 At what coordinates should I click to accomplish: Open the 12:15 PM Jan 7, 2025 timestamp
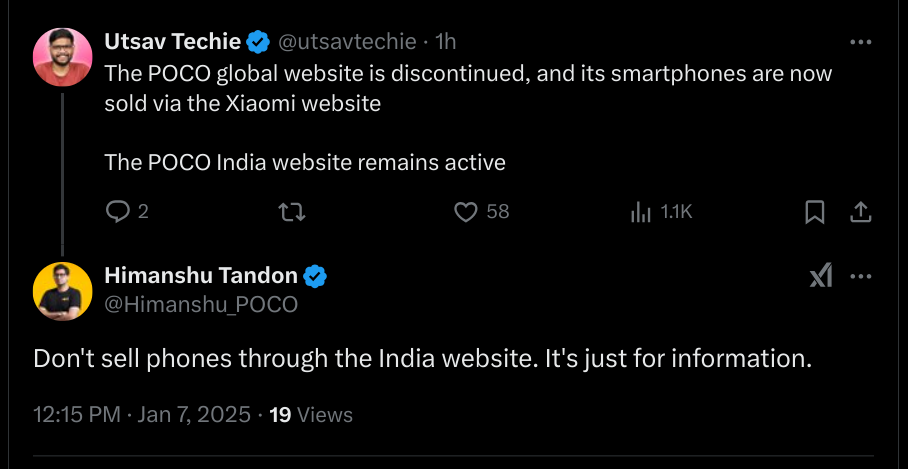(141, 414)
